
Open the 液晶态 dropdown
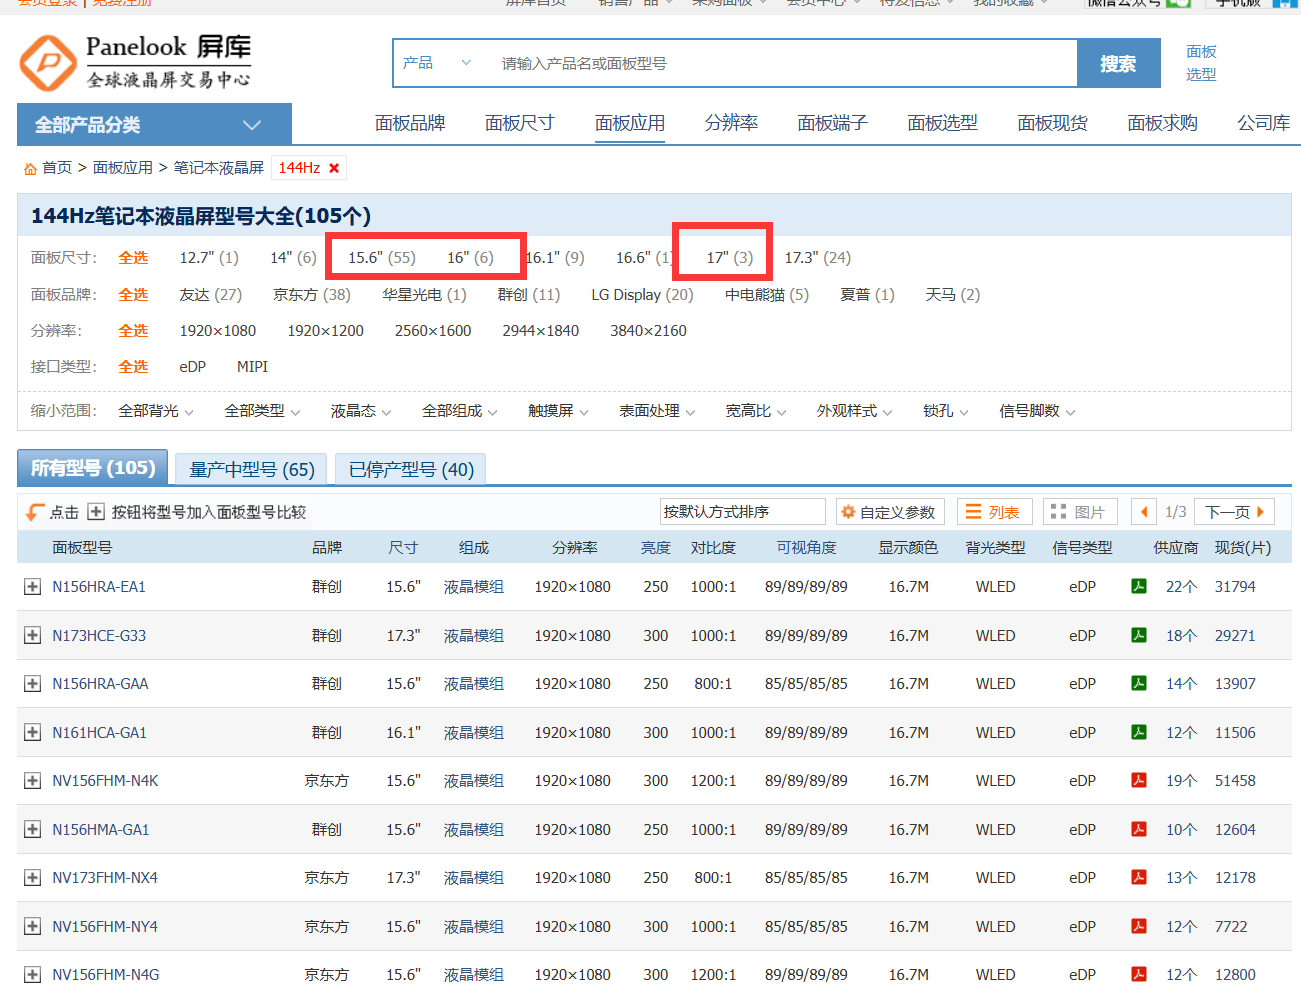(361, 411)
